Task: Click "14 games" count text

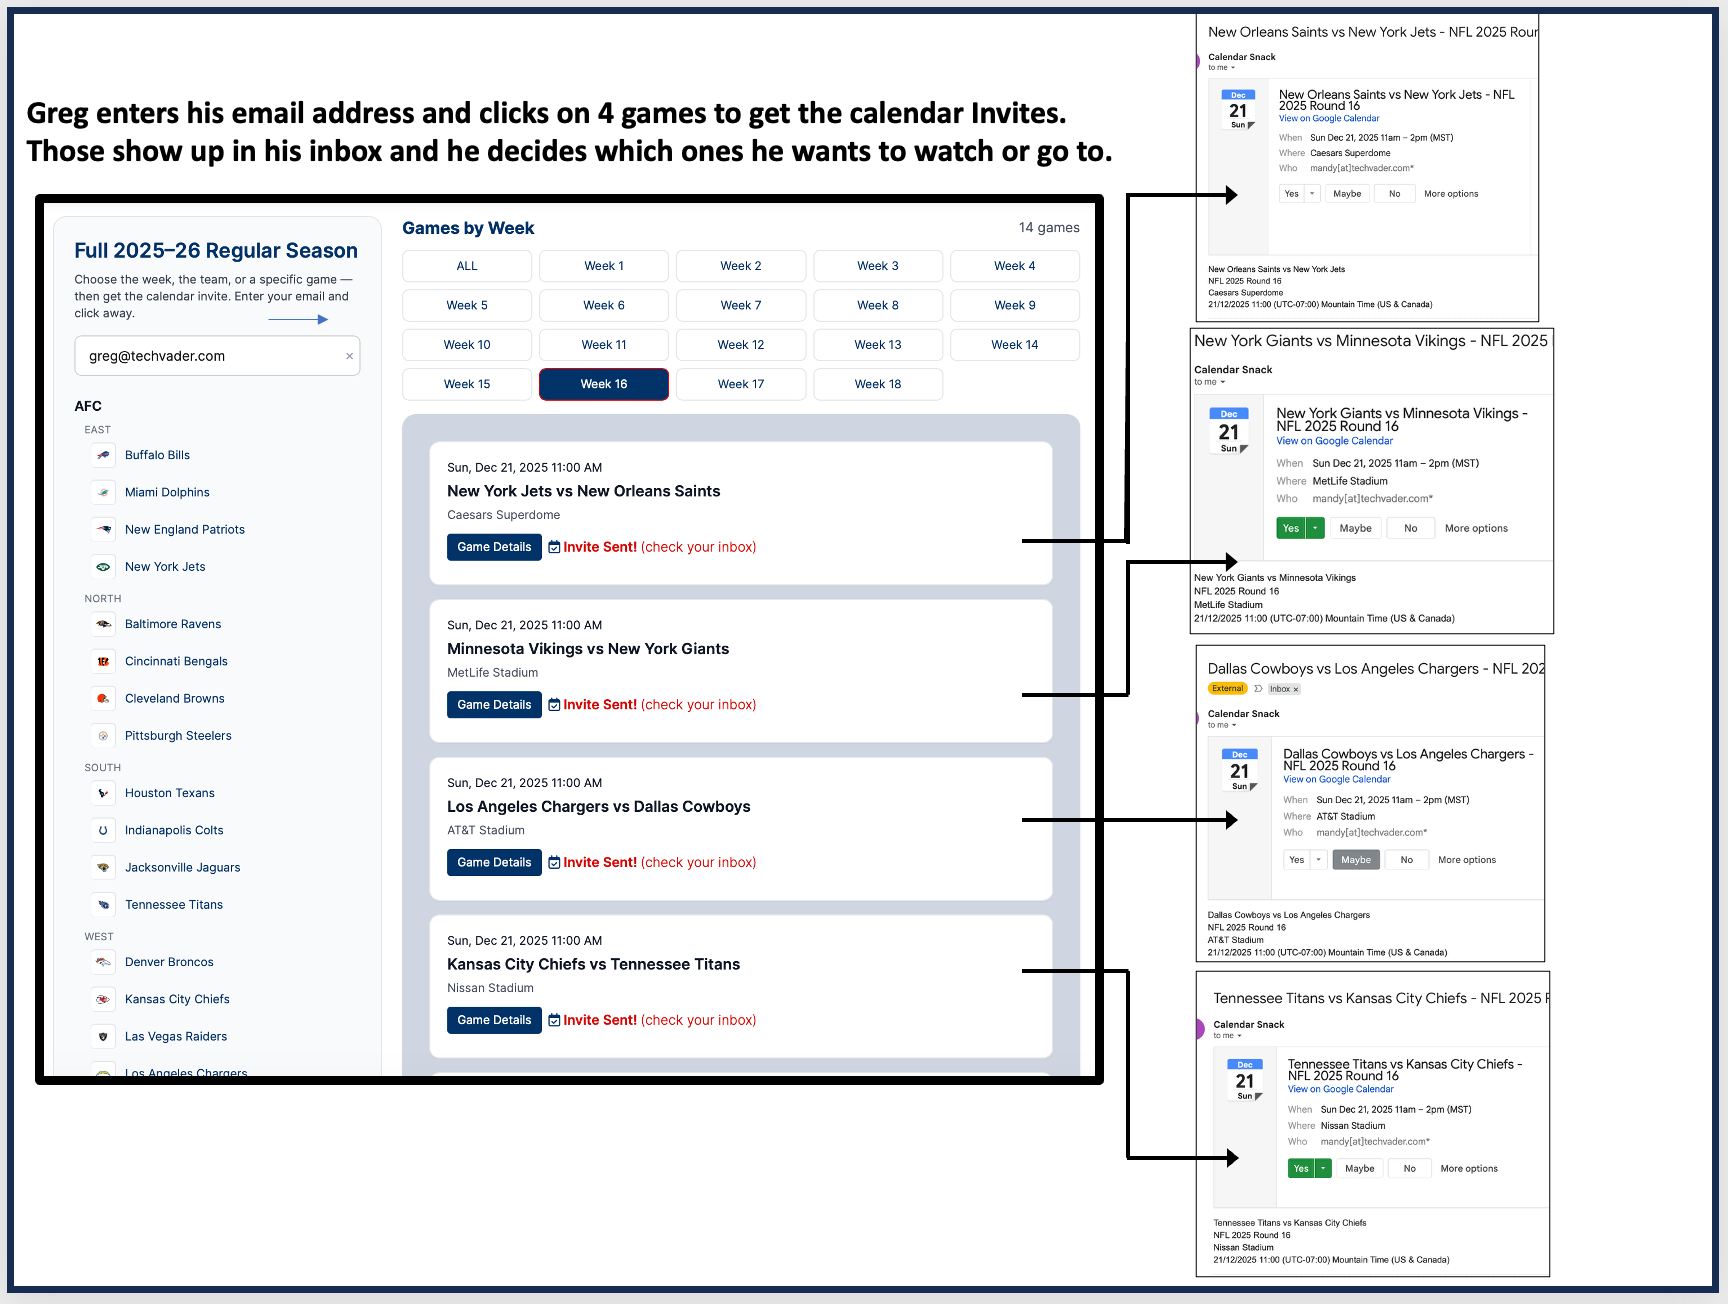Action: pyautogui.click(x=1049, y=228)
